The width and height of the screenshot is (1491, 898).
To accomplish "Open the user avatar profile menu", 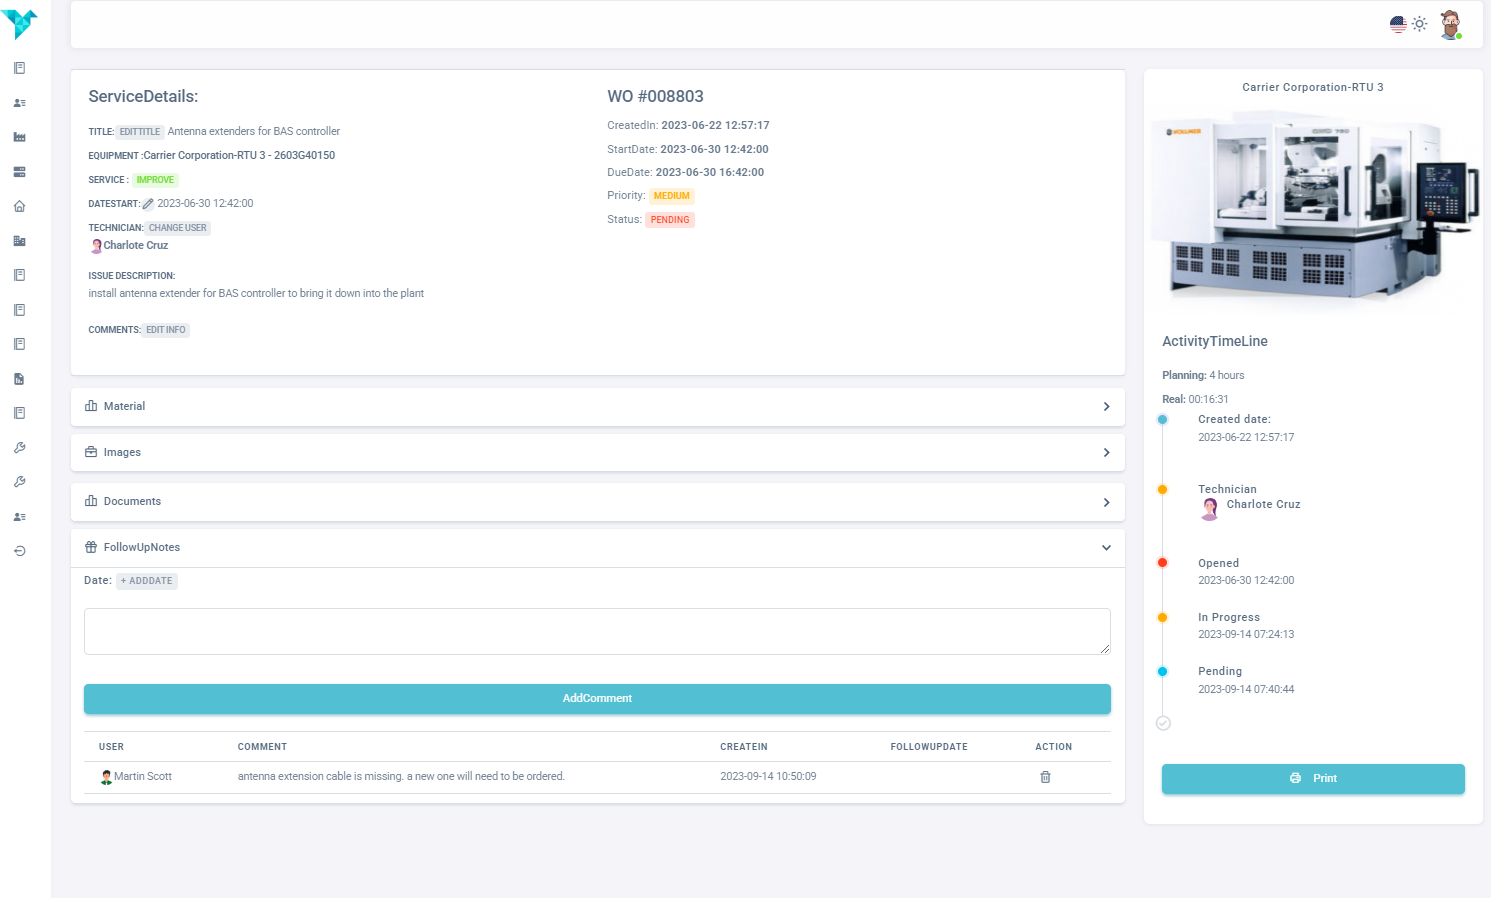I will (x=1450, y=24).
